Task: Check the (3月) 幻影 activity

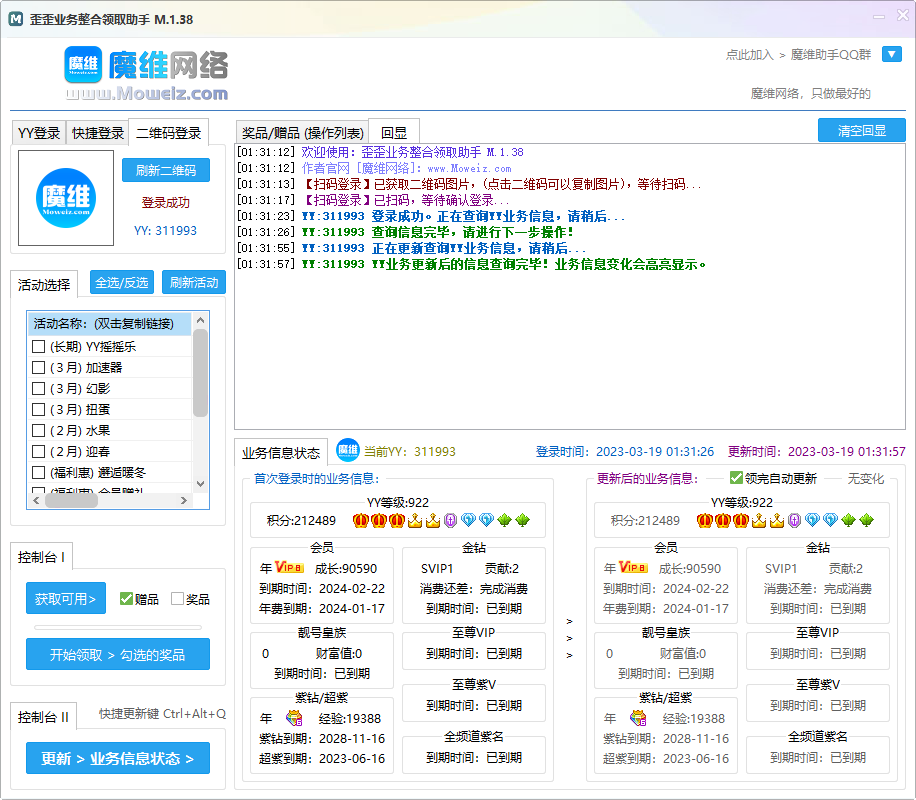Action: [x=39, y=389]
